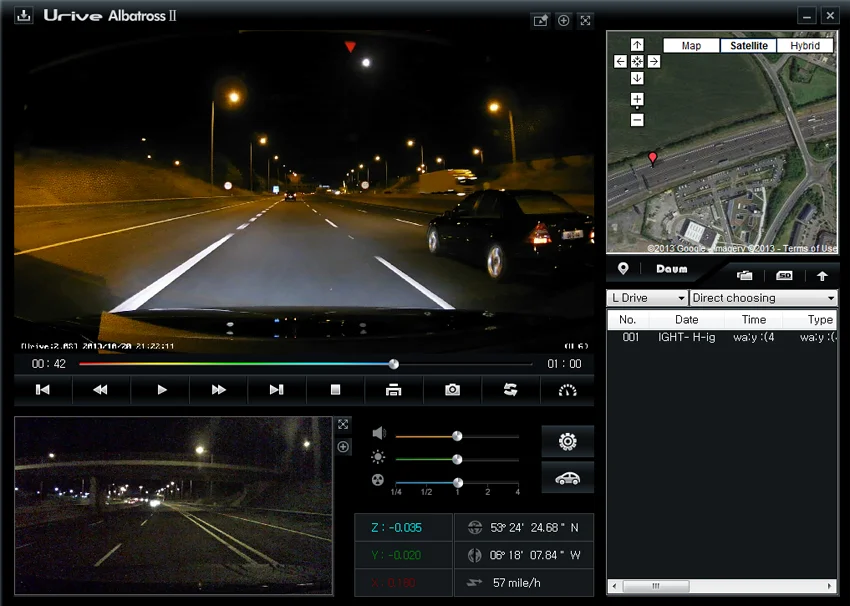
Task: Click the swap front/rear view icon
Action: [510, 390]
